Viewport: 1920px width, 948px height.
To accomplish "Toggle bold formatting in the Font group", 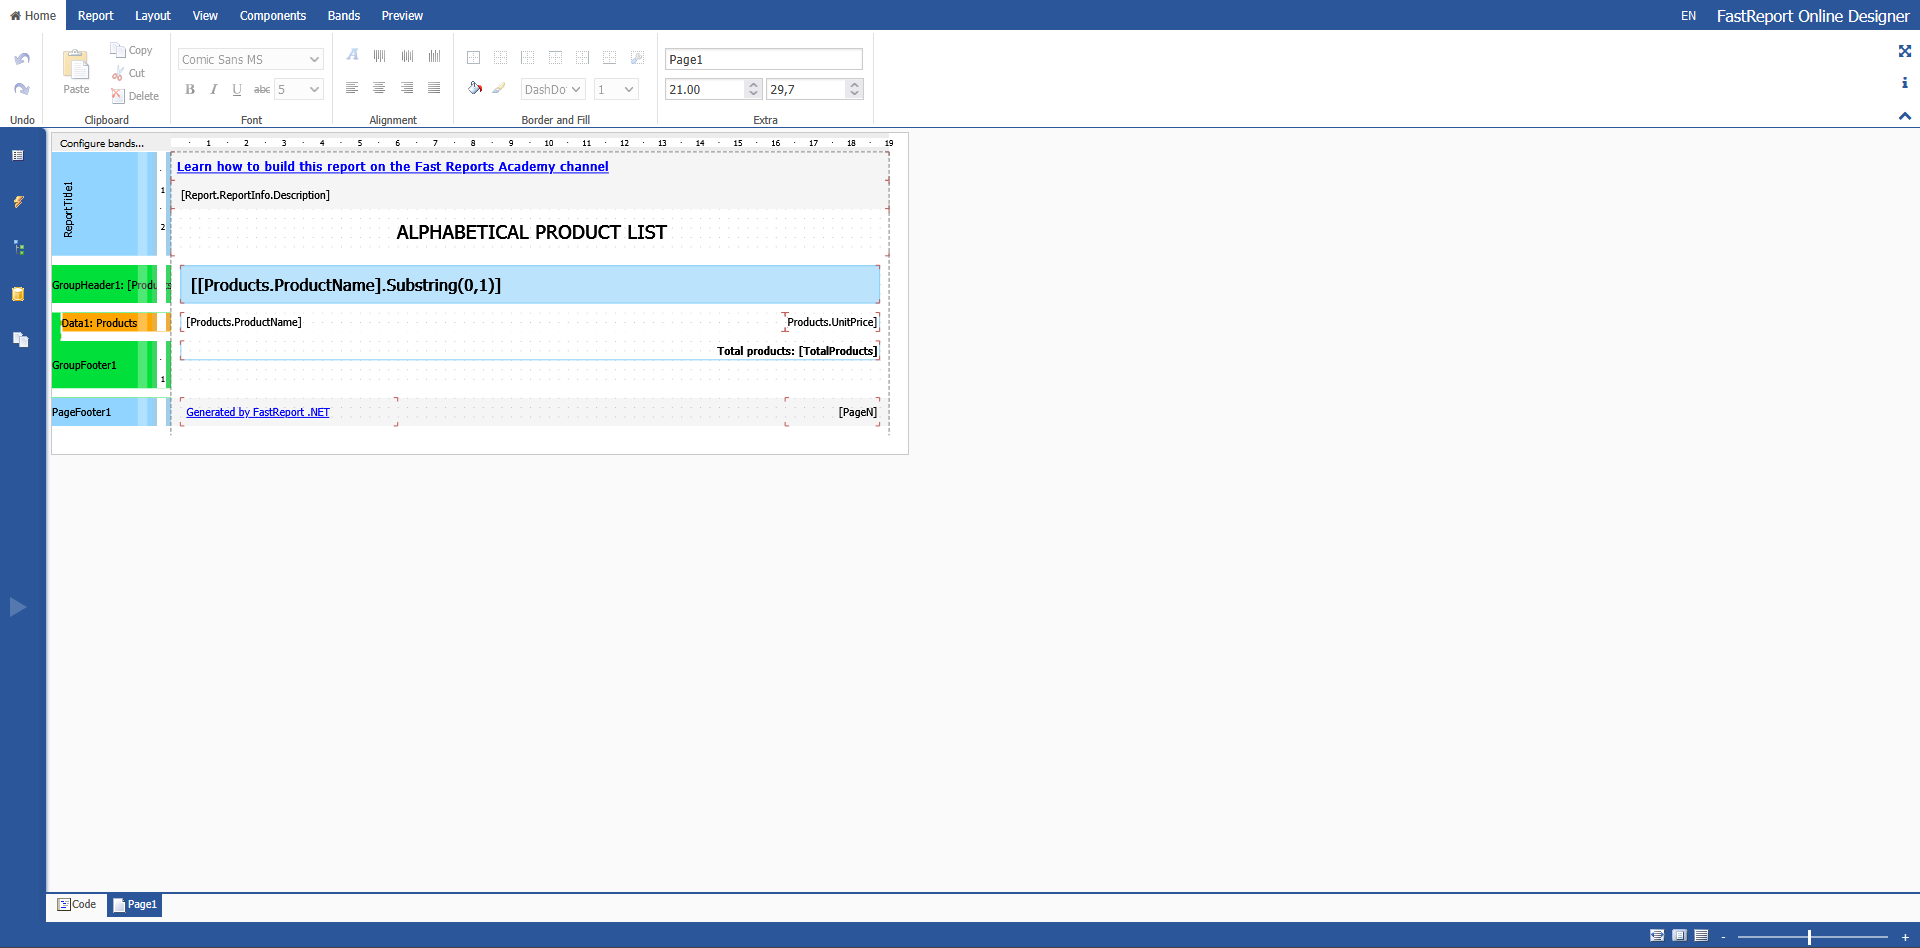I will [x=189, y=89].
